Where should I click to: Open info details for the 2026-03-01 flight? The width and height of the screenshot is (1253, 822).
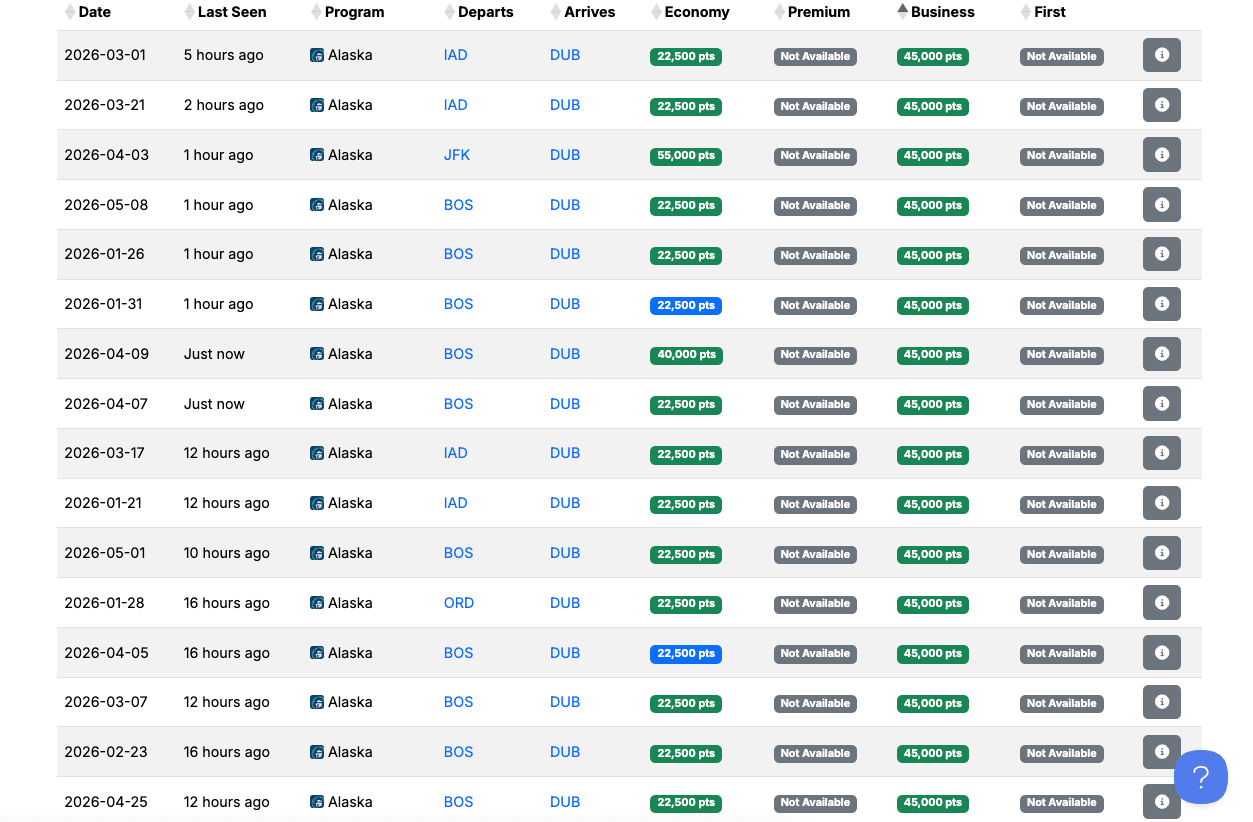(x=1161, y=55)
